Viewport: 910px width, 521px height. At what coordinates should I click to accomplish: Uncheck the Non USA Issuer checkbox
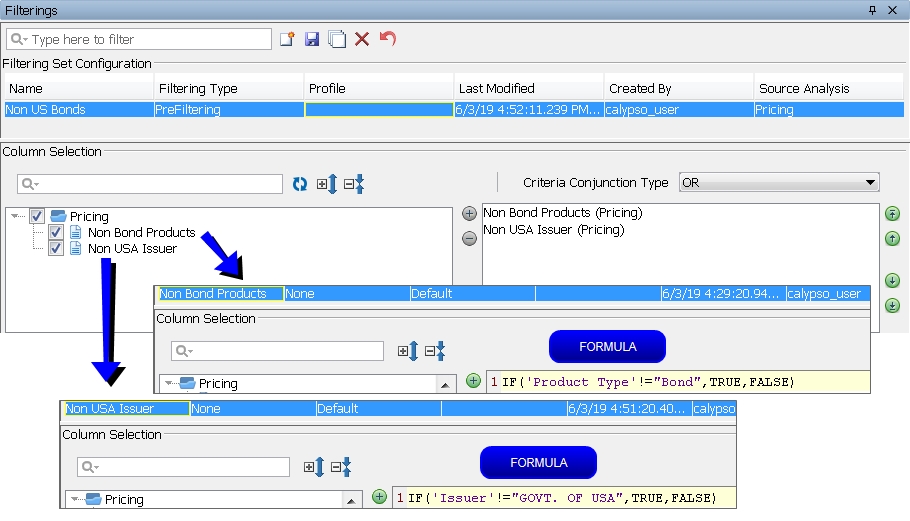pos(56,248)
